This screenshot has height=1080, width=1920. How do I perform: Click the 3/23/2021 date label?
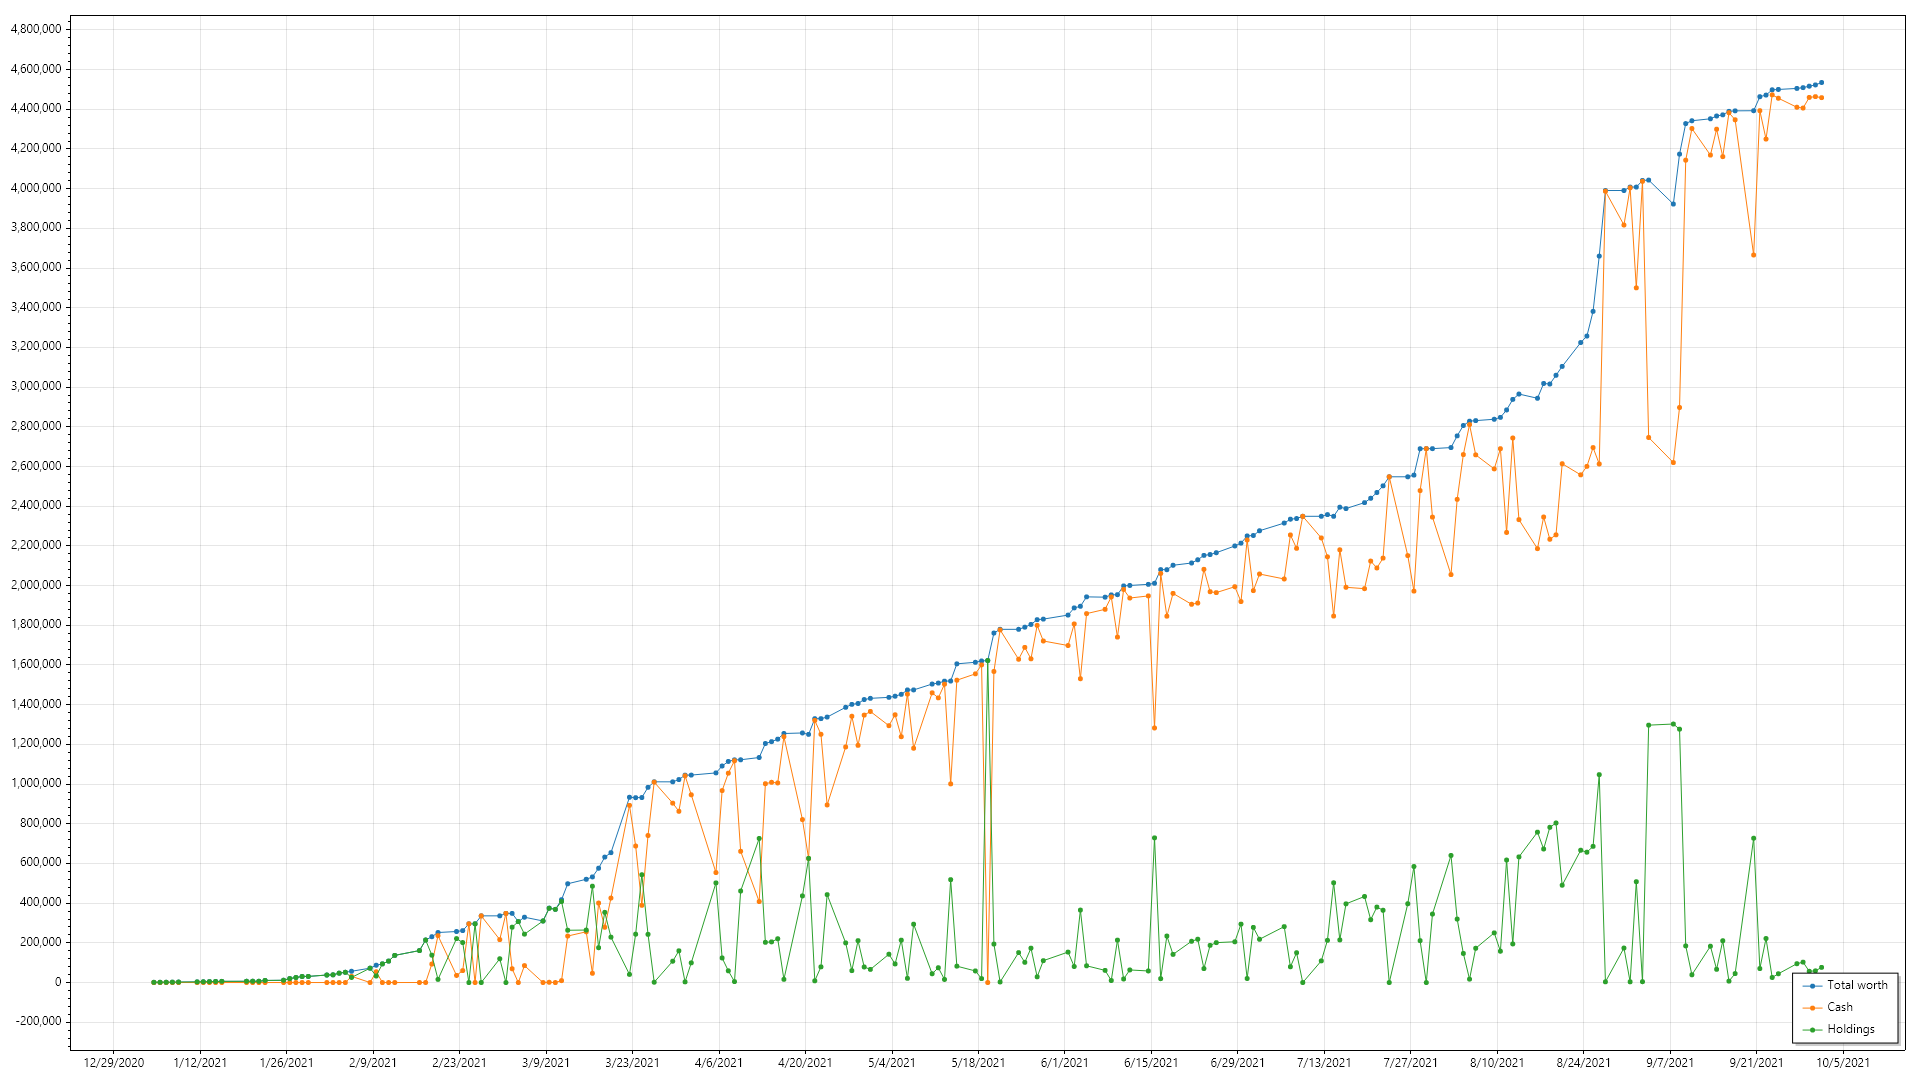pyautogui.click(x=632, y=1063)
